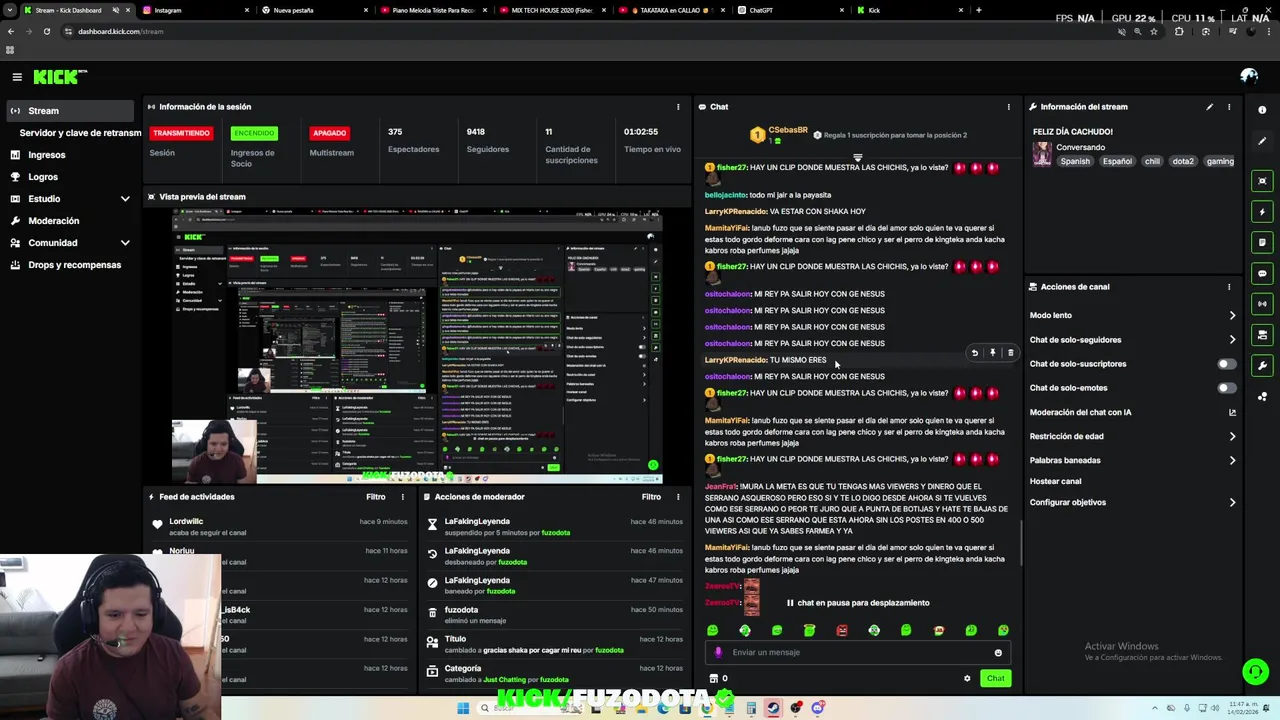Screen dimensions: 1280x720
Task: Open Restricción de edad settings arrow
Action: click(x=1232, y=436)
